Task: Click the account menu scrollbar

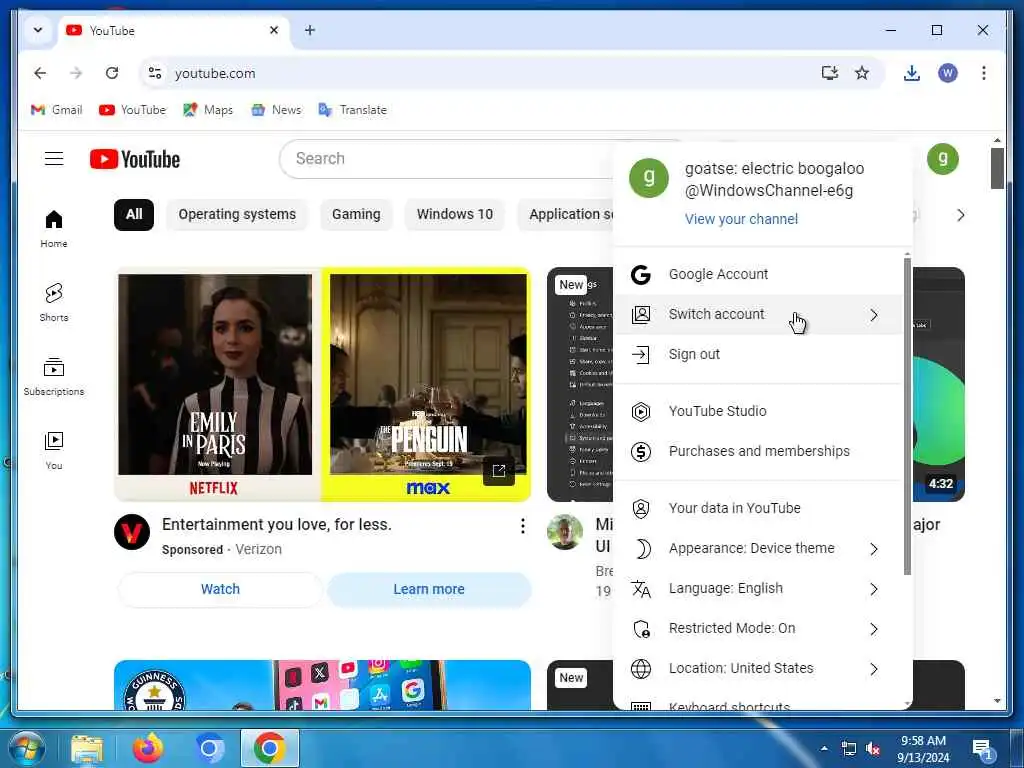Action: tap(907, 417)
